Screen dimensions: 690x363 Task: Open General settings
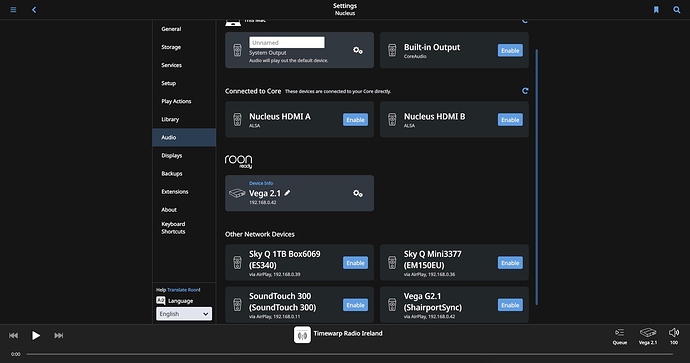(184, 29)
